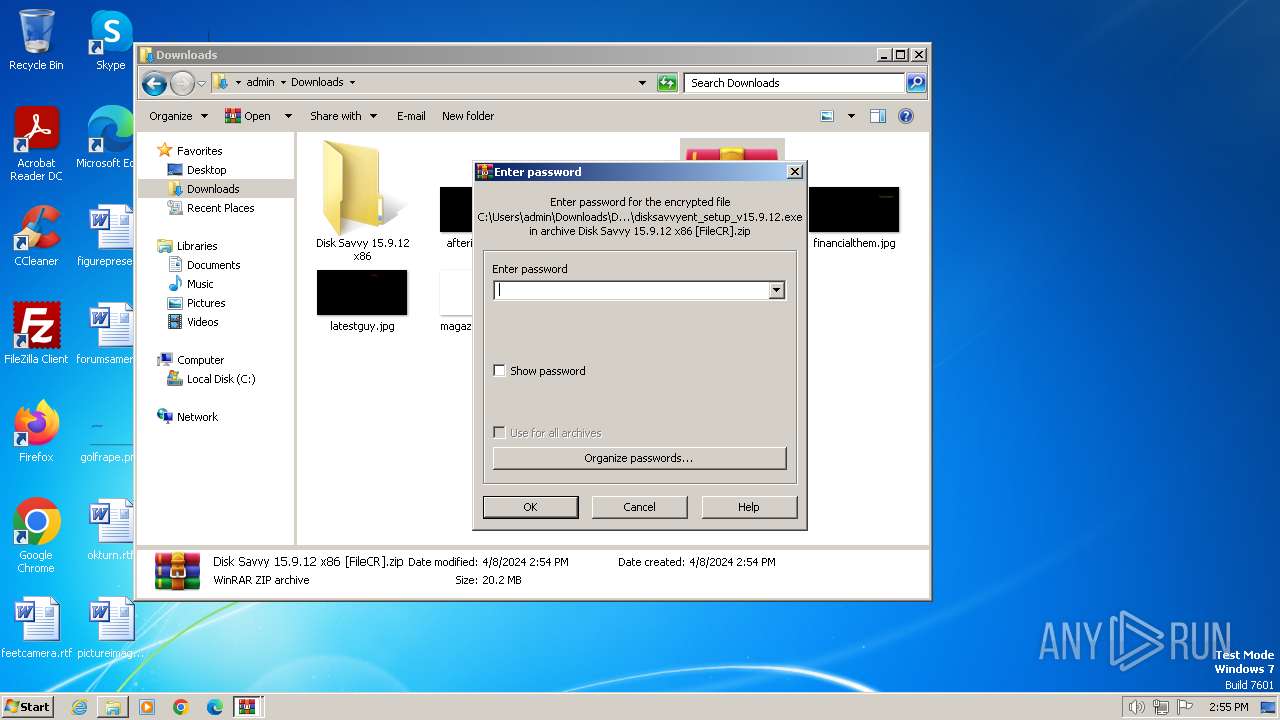
Task: Open Microsoft Edge from the taskbar
Action: point(215,707)
